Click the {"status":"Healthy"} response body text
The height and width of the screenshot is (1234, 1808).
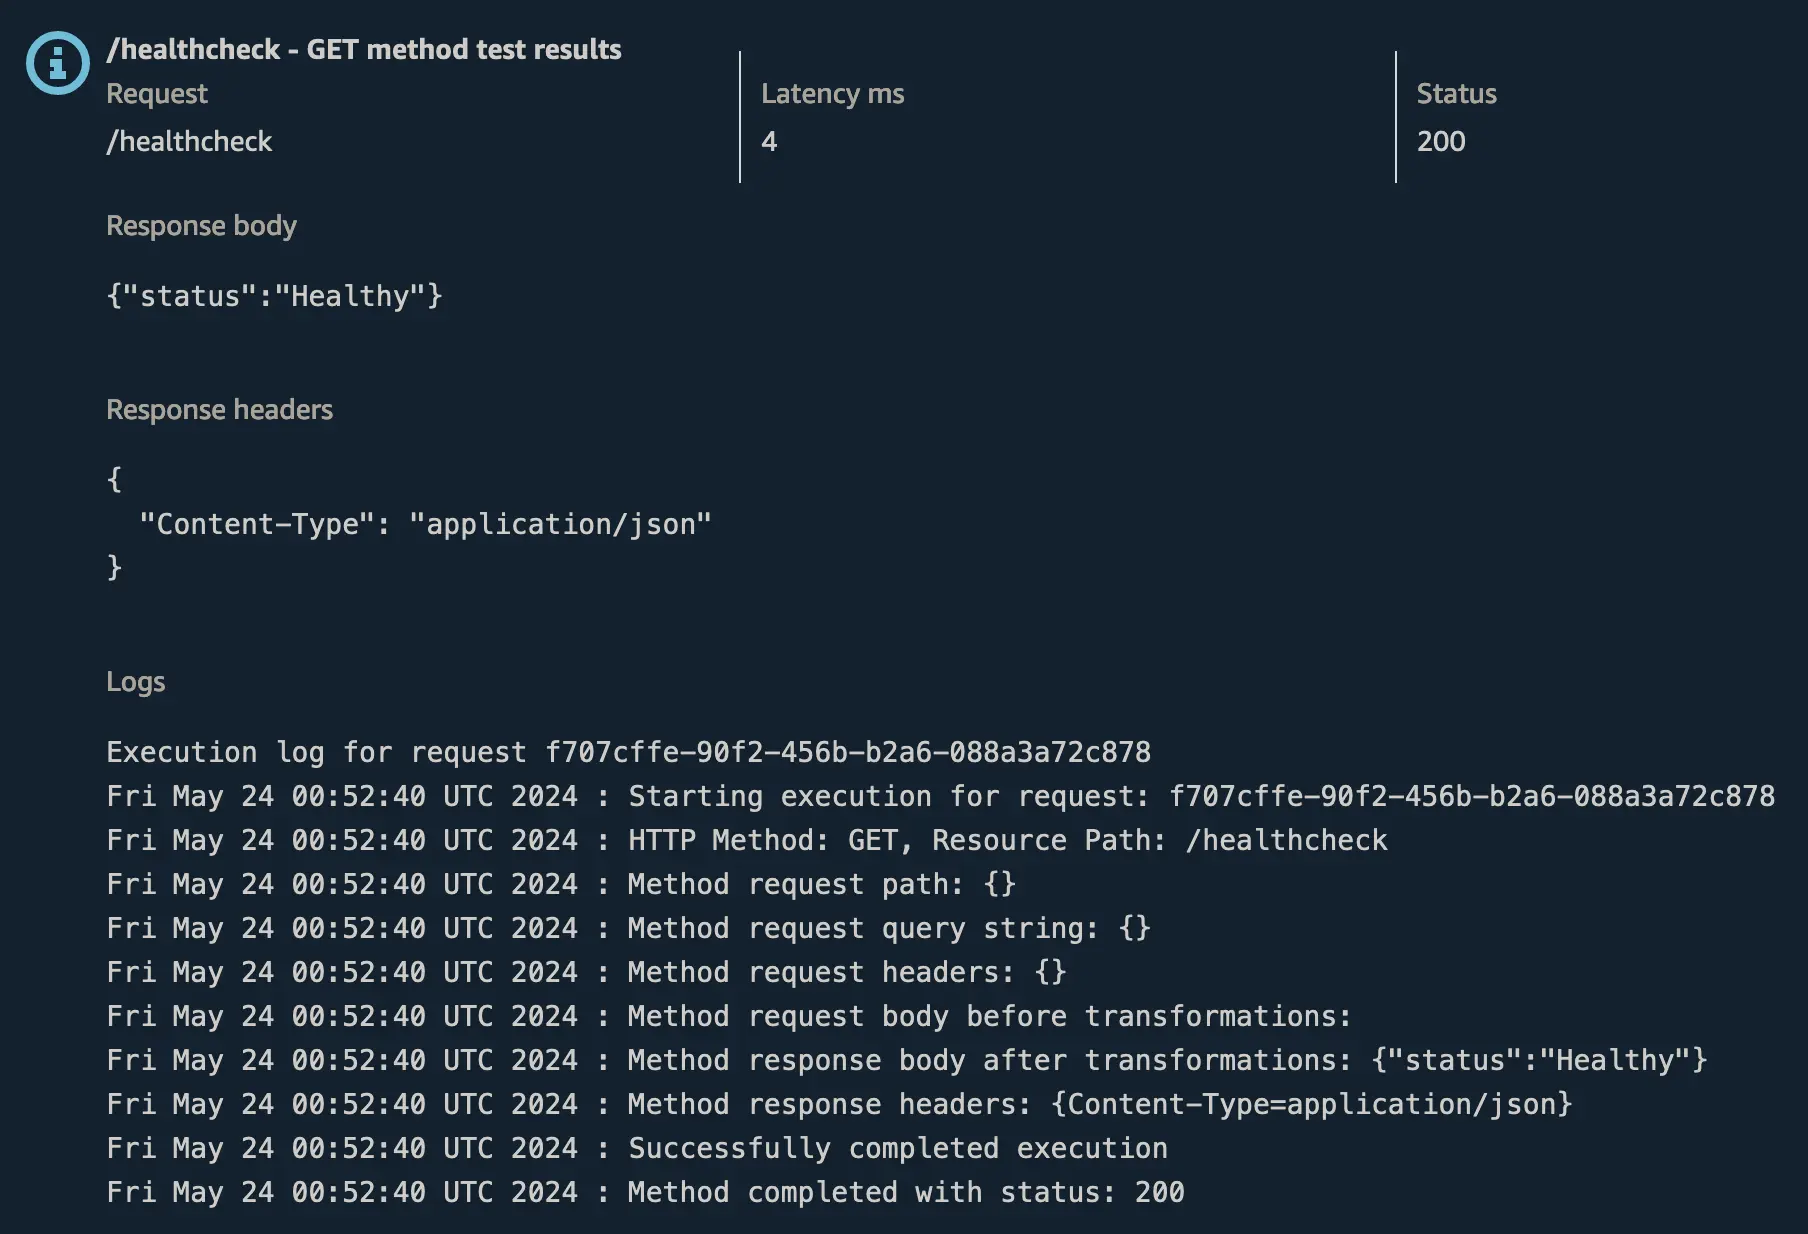pos(274,296)
